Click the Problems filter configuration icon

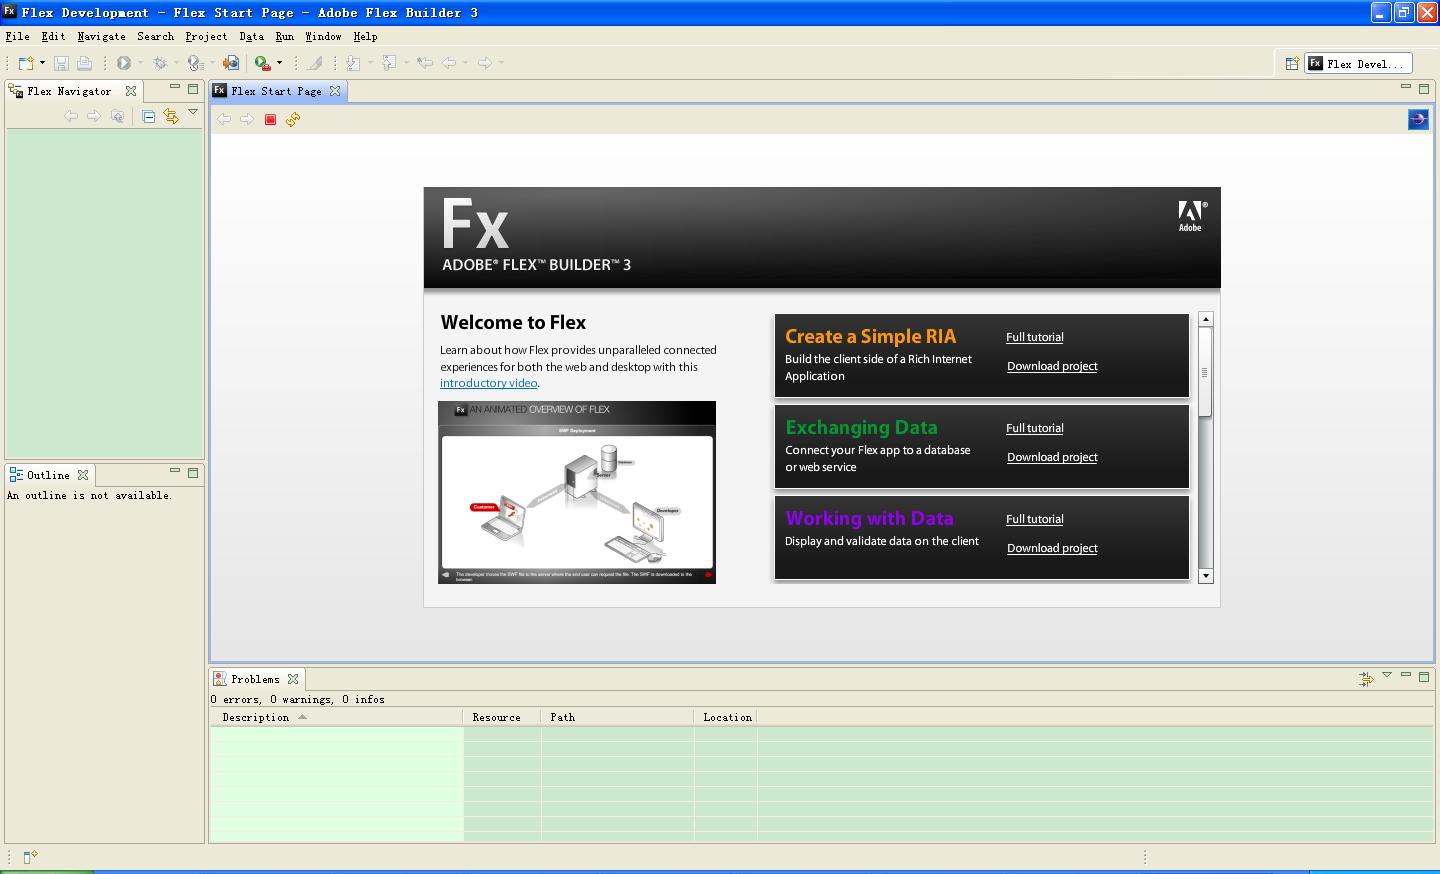coord(1366,679)
